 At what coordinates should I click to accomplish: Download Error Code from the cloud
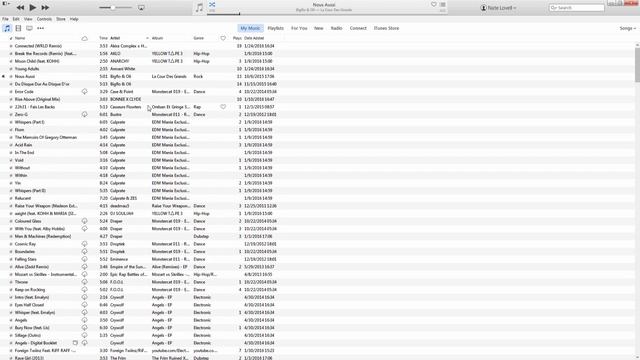click(84, 92)
